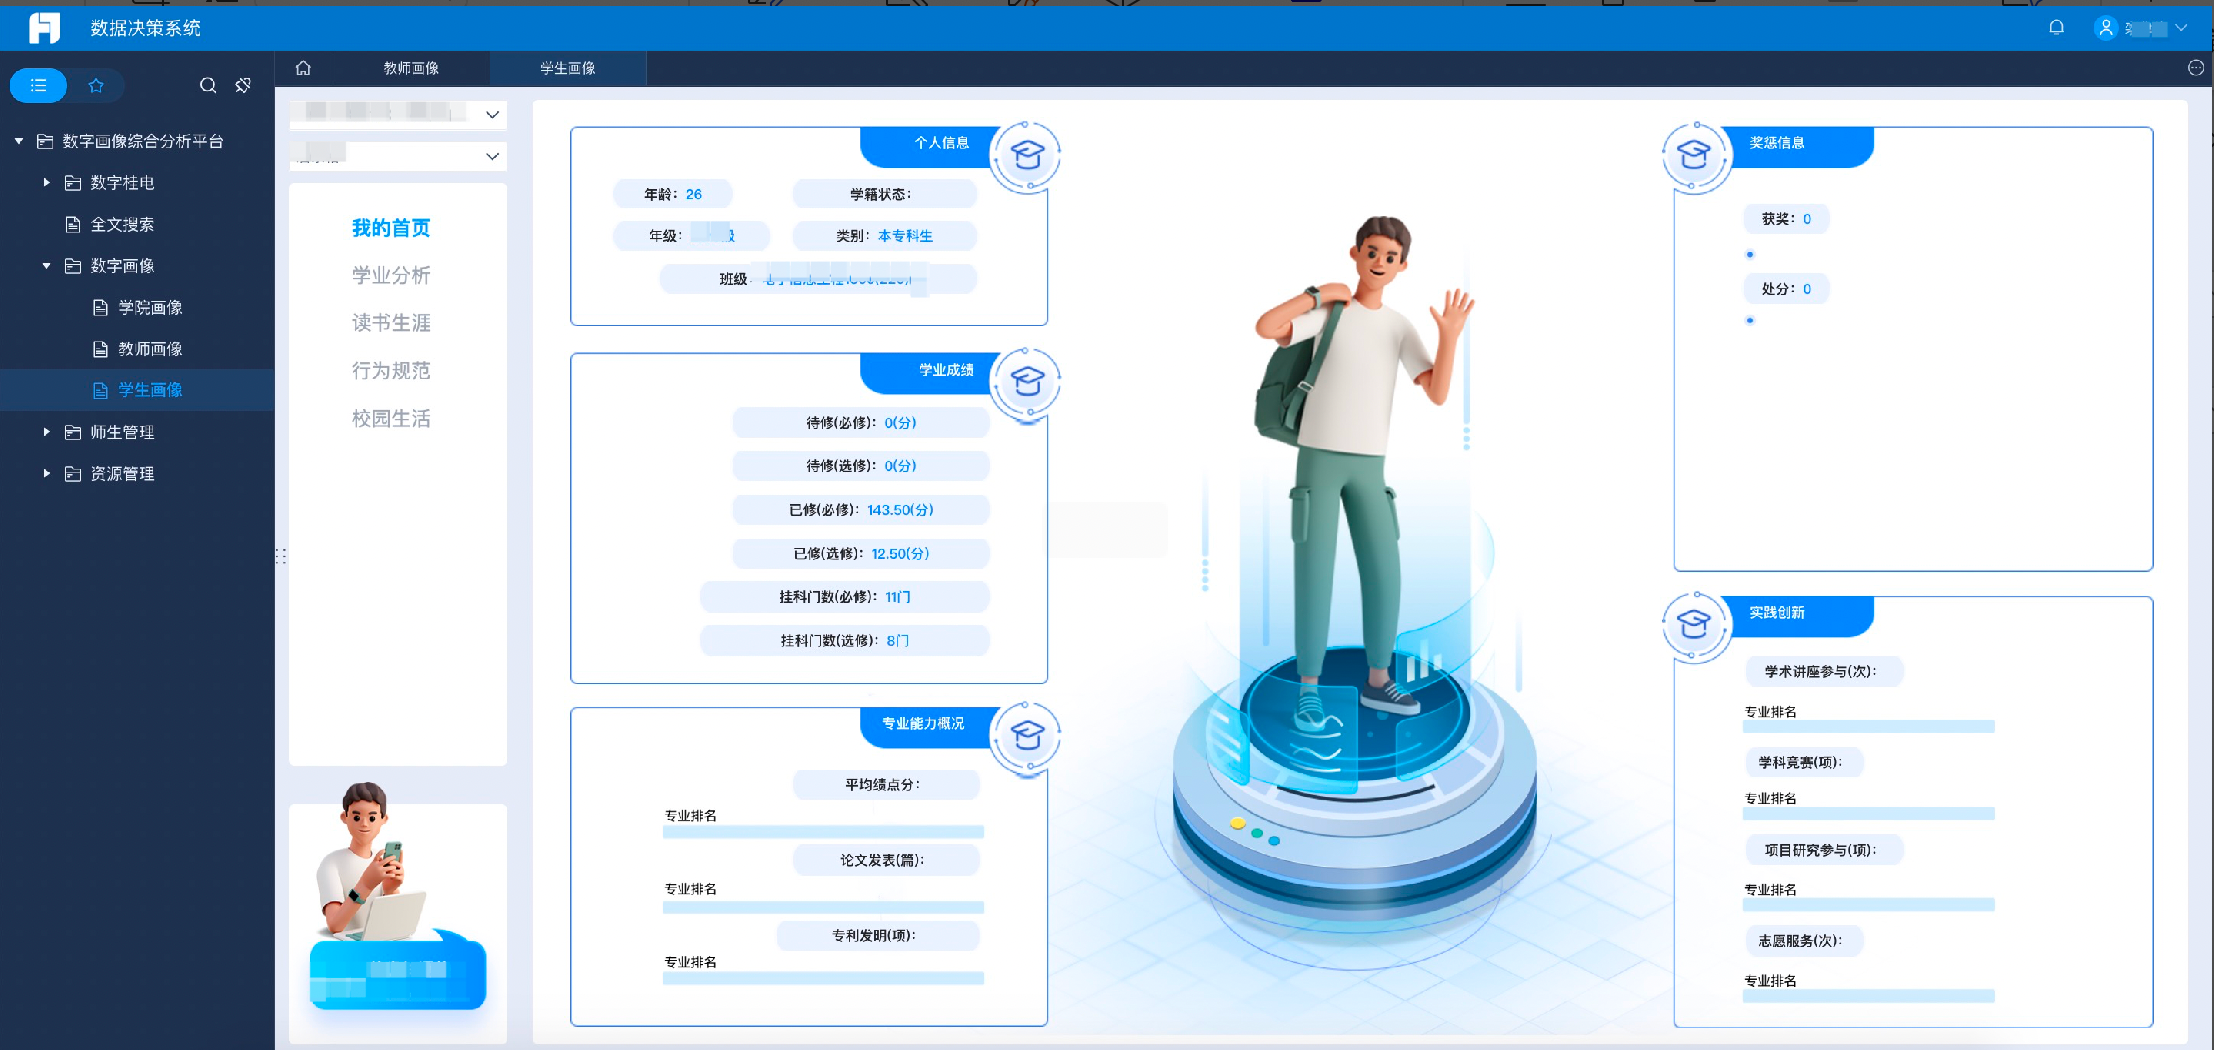This screenshot has width=2214, height=1050.
Task: Expand the 资源管理 folder
Action: [x=46, y=474]
